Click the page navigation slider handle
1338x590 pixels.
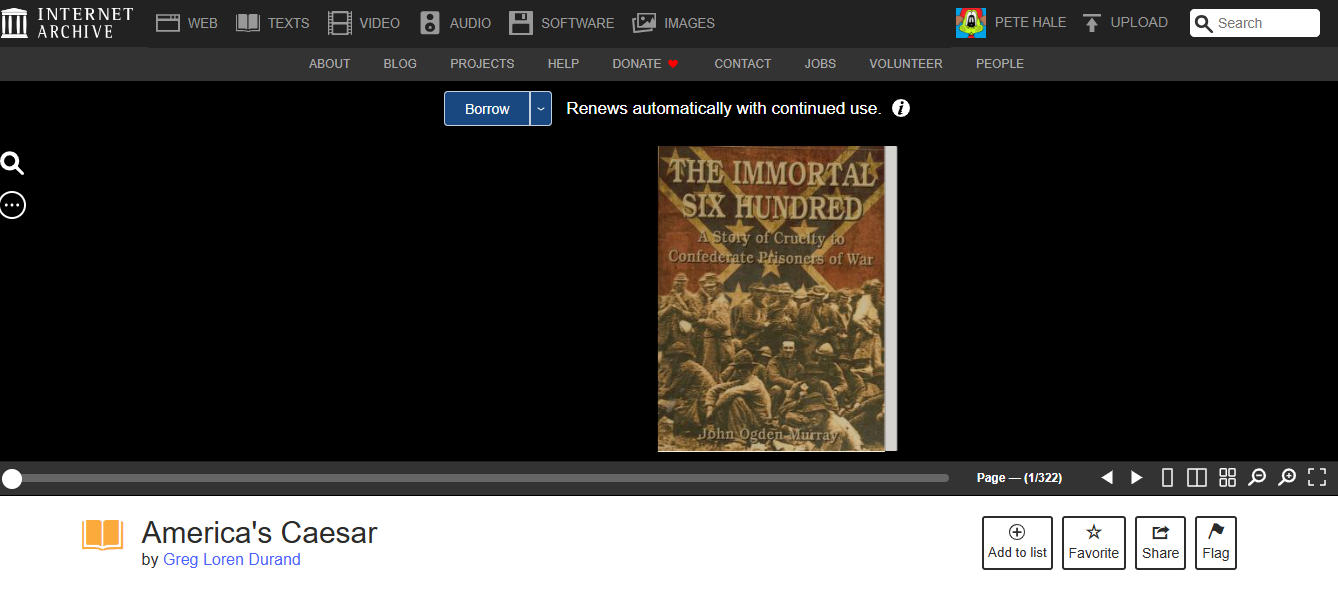coord(11,479)
